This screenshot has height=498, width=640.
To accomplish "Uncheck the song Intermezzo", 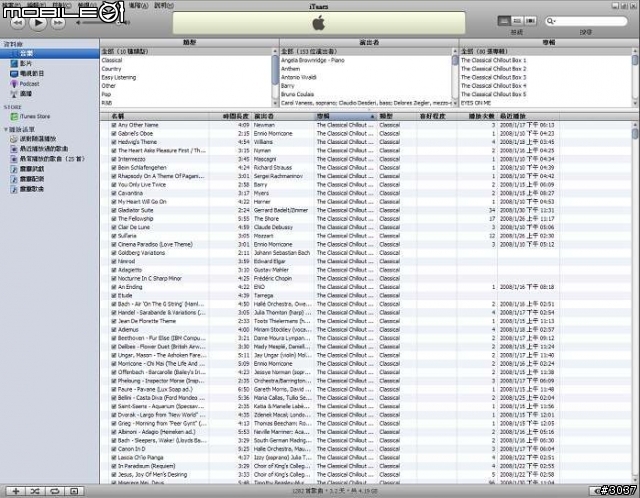I will click(114, 159).
